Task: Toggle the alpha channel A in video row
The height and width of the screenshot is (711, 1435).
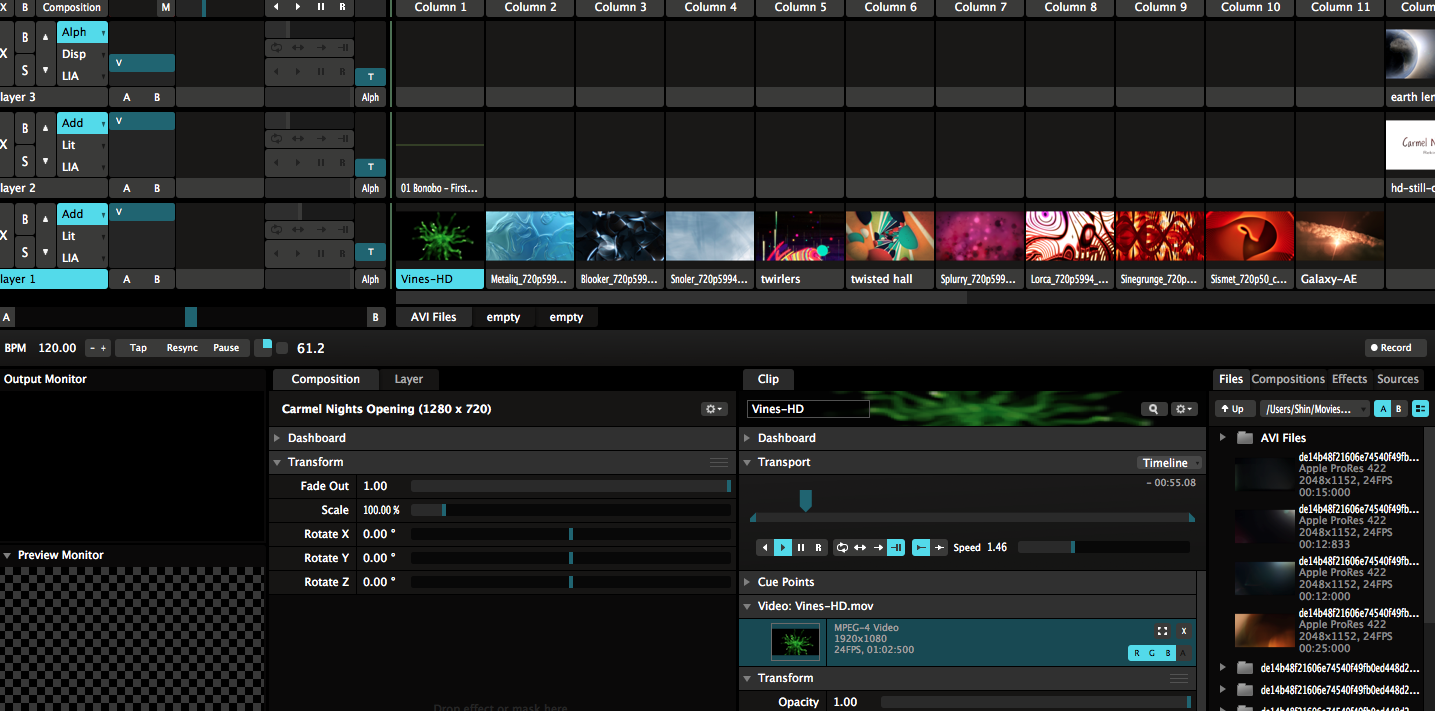Action: 1183,653
